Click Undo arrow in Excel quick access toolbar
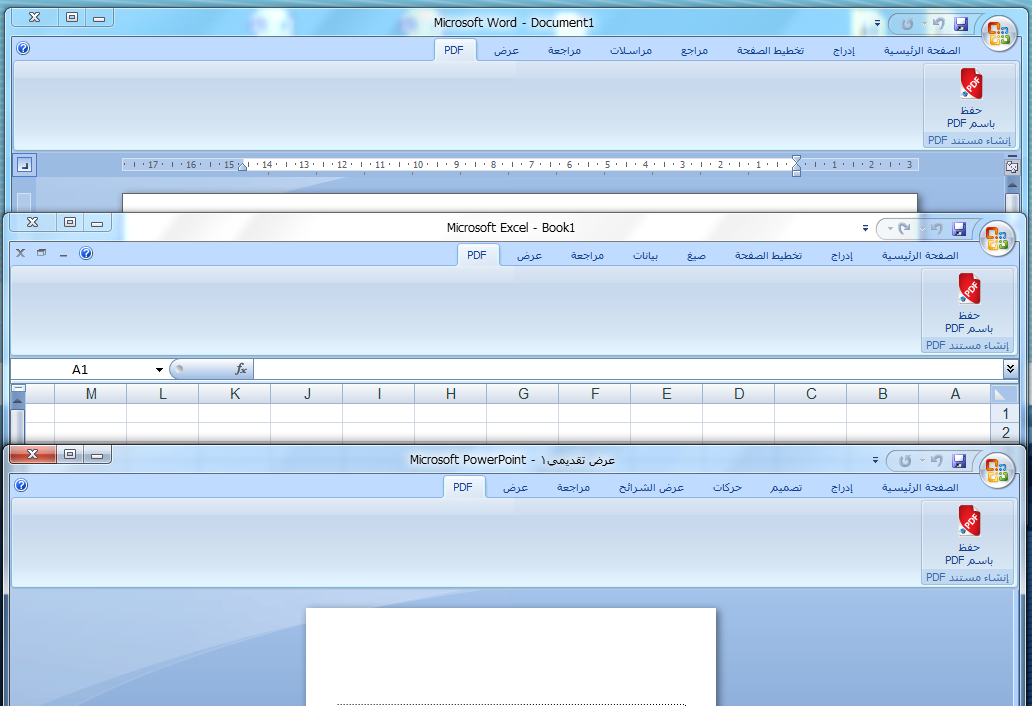Image resolution: width=1032 pixels, height=706 pixels. (936, 229)
